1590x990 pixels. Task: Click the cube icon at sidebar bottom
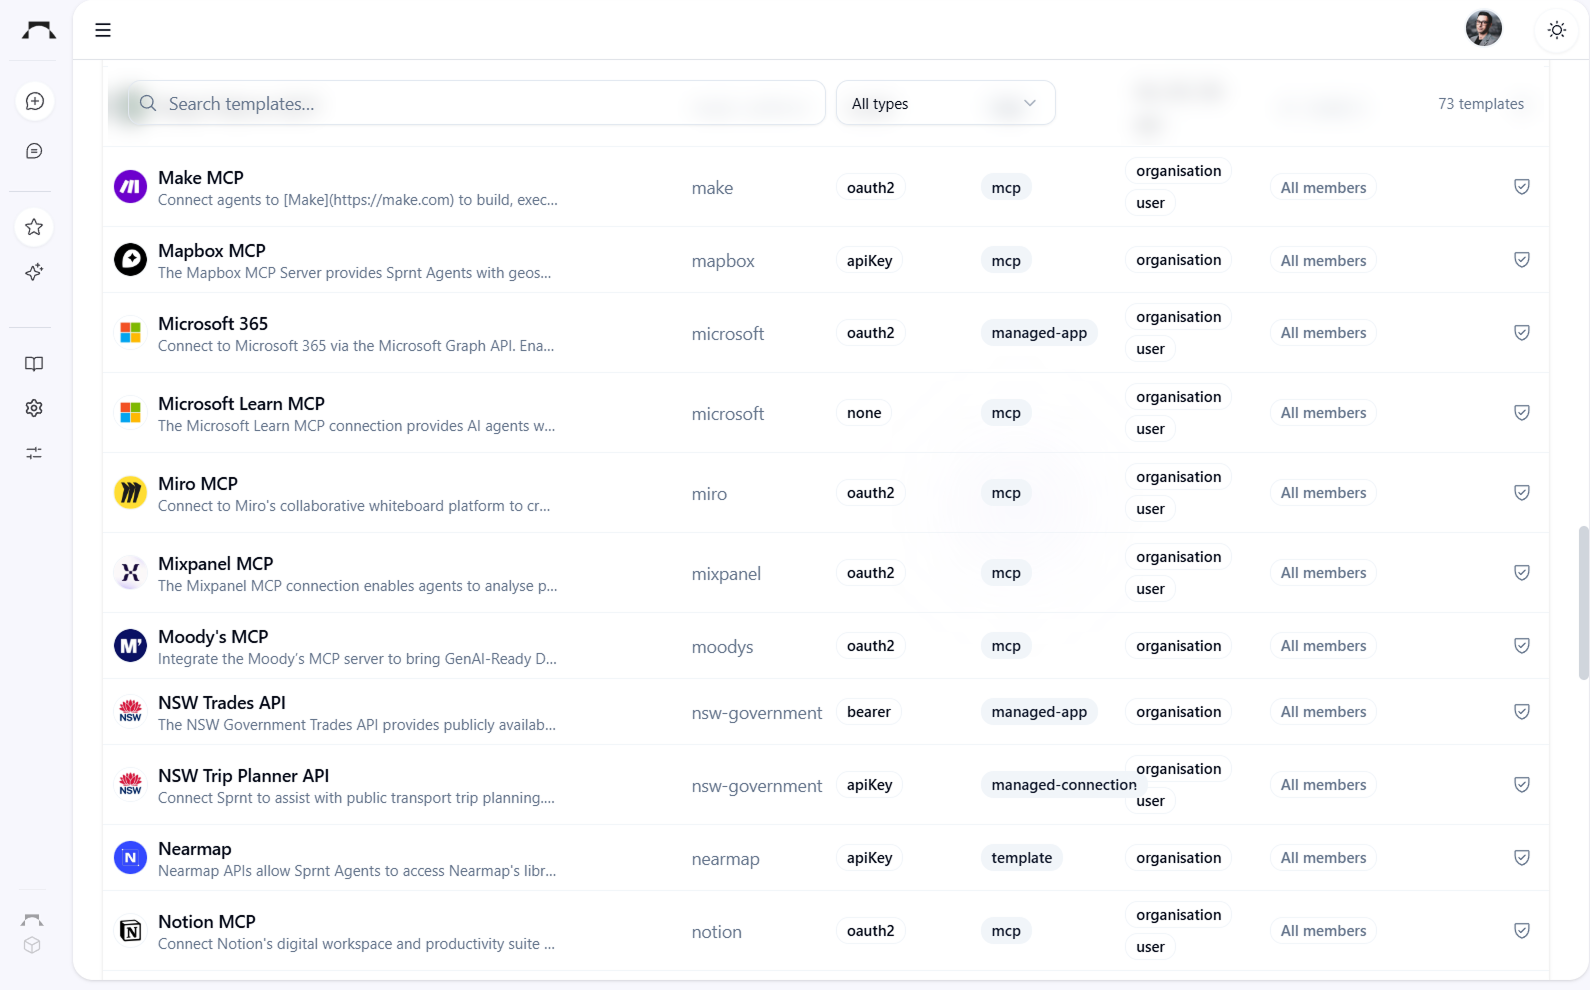pyautogui.click(x=32, y=945)
